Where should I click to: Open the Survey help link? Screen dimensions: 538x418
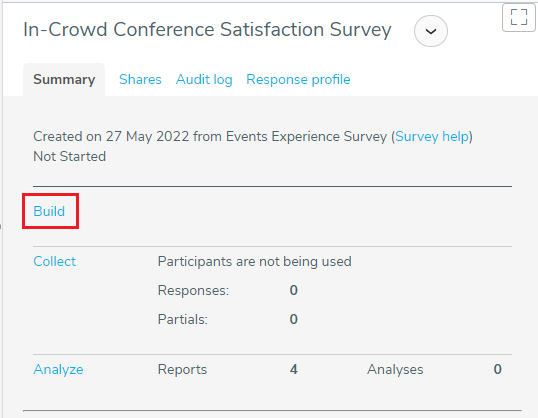432,137
